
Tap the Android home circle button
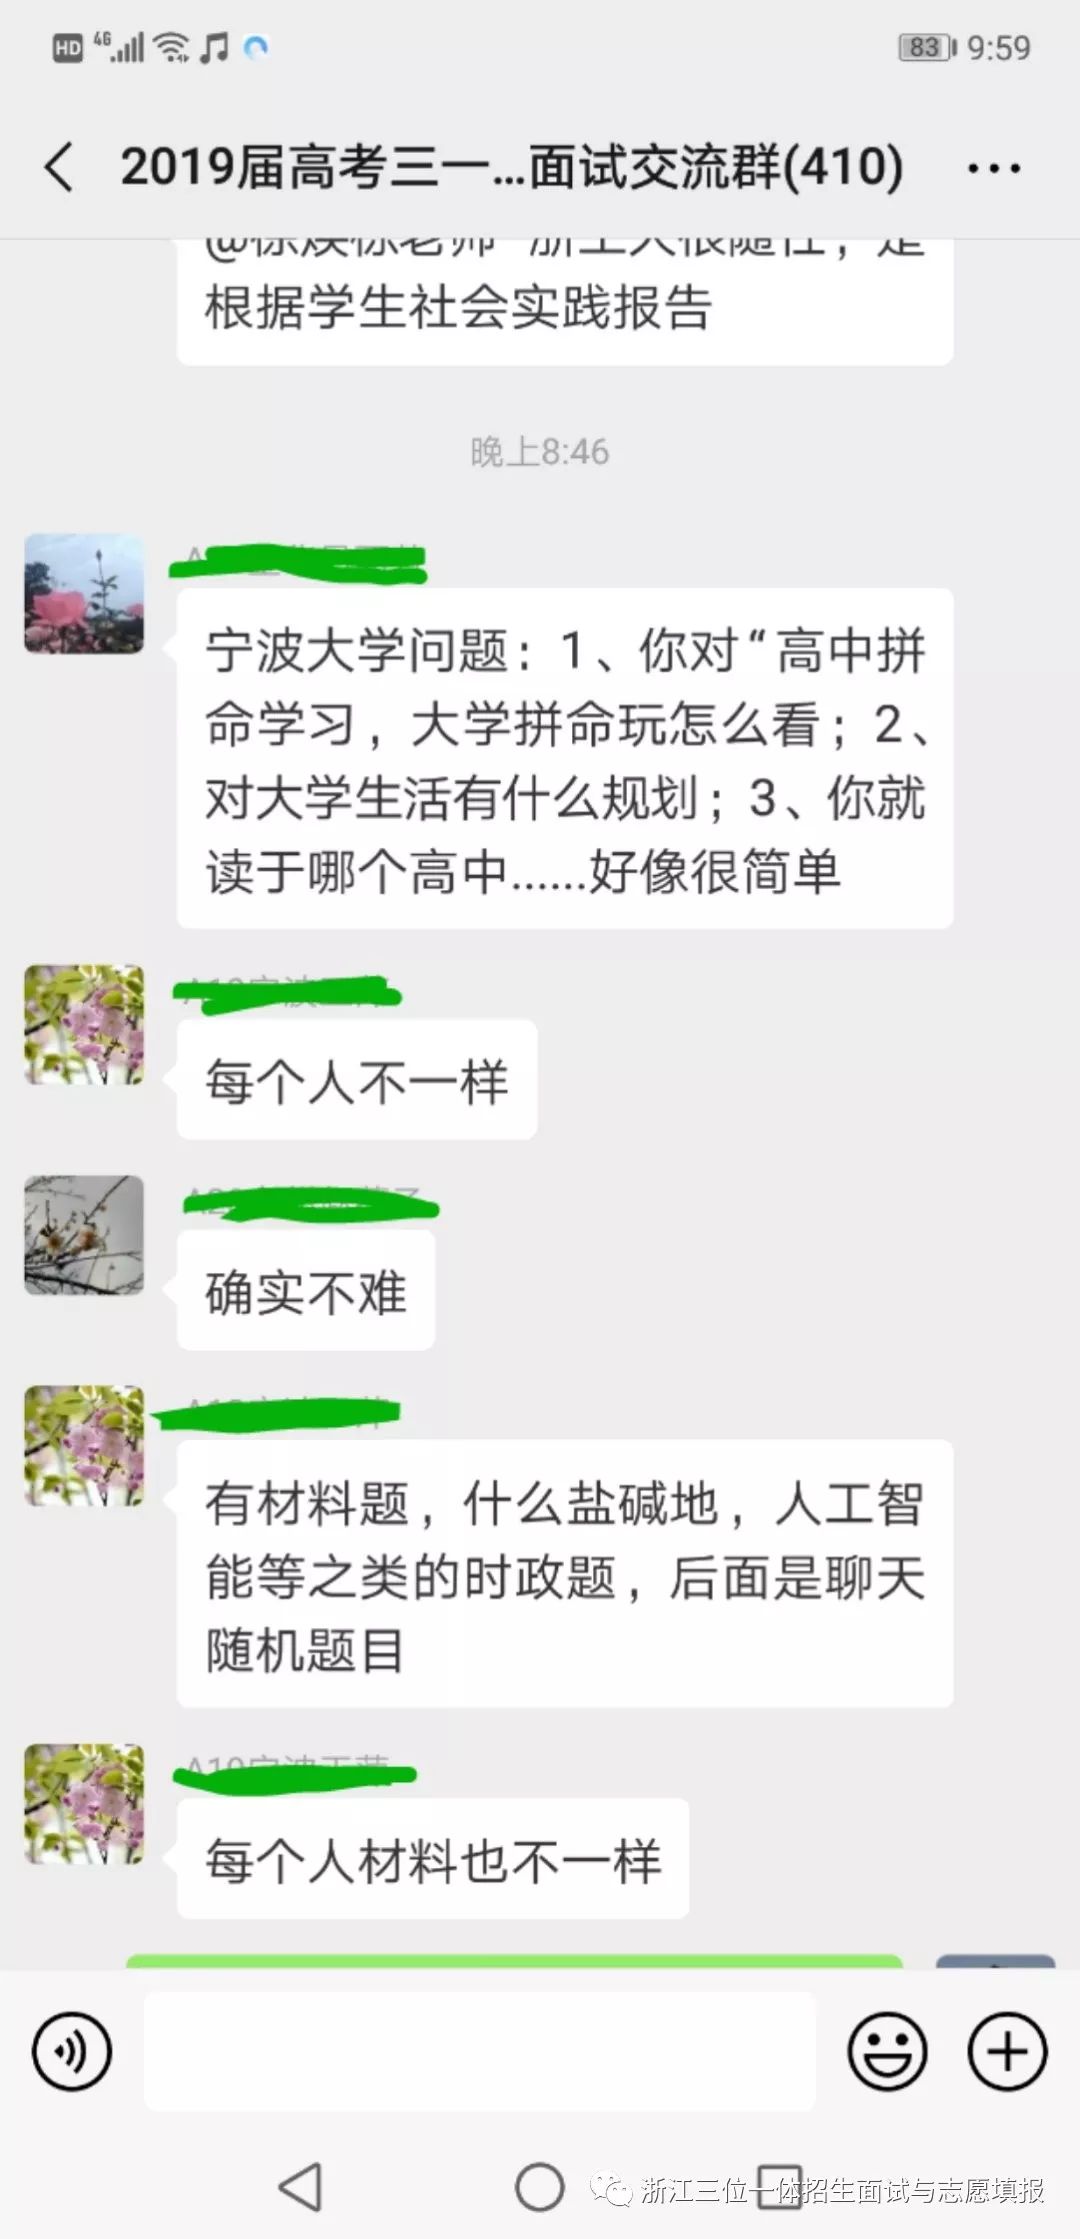[540, 2187]
